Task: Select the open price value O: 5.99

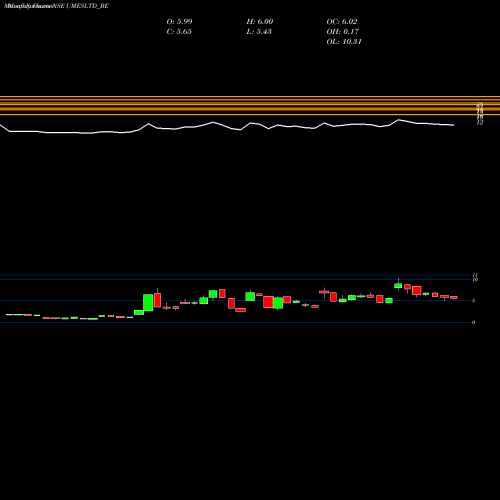Action: pyautogui.click(x=179, y=22)
